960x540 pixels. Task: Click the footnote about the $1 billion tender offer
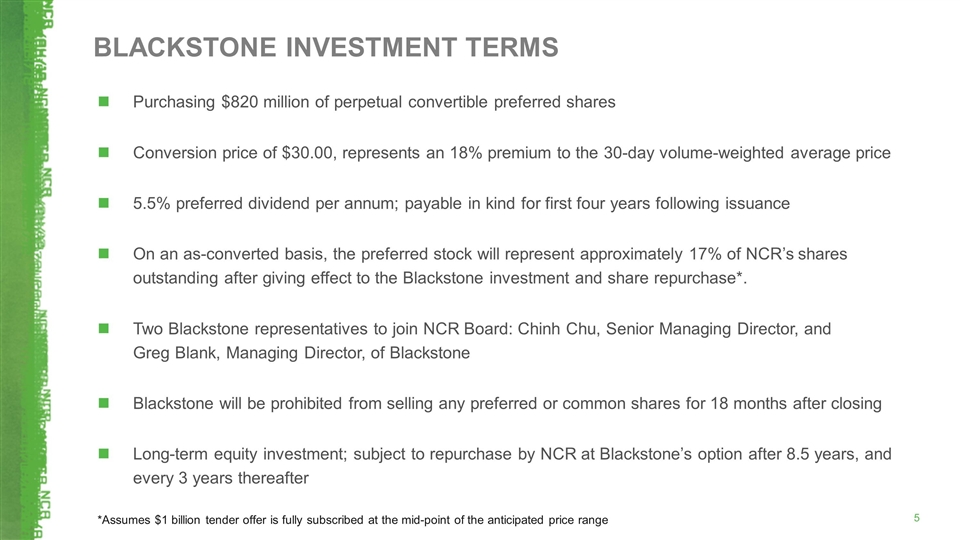click(351, 521)
